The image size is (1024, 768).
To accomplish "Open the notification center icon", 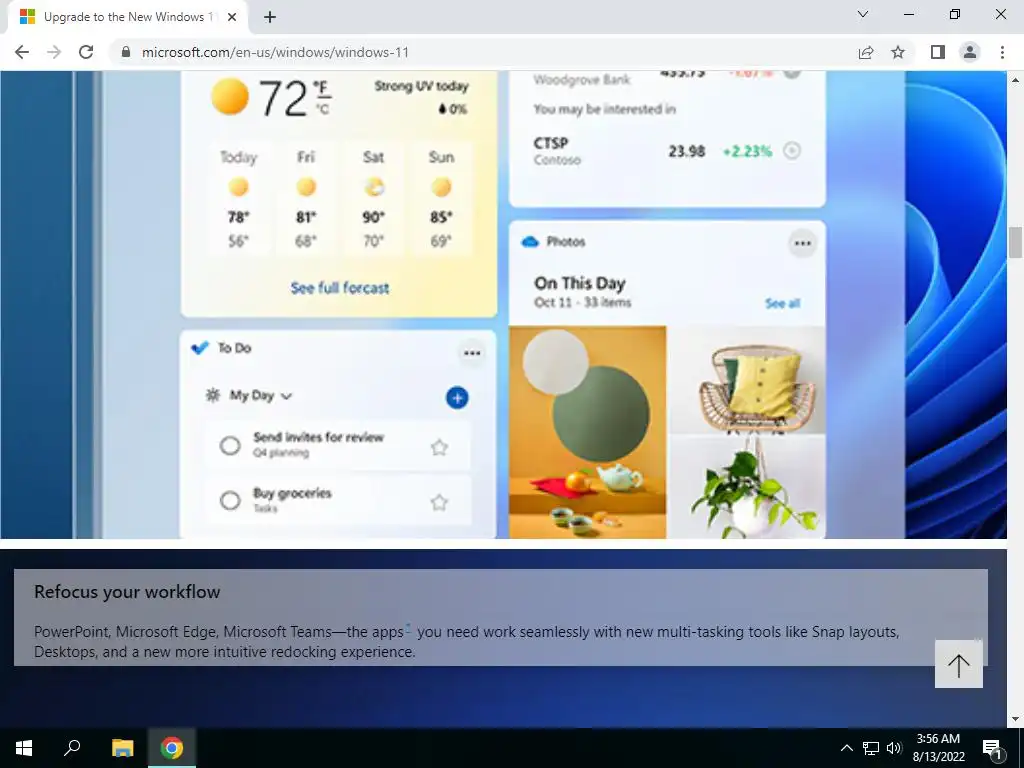I will [x=993, y=748].
